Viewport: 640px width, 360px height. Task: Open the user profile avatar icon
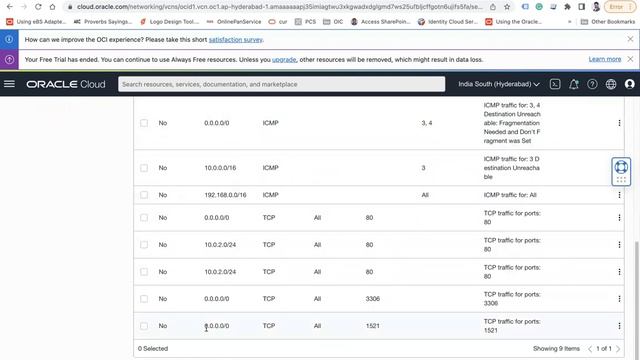pyautogui.click(x=629, y=84)
